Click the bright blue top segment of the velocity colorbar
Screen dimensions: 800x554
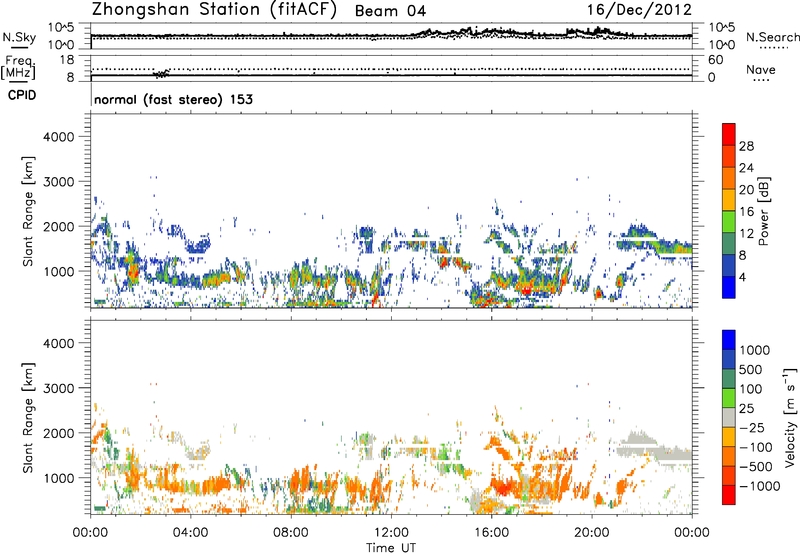coord(729,340)
